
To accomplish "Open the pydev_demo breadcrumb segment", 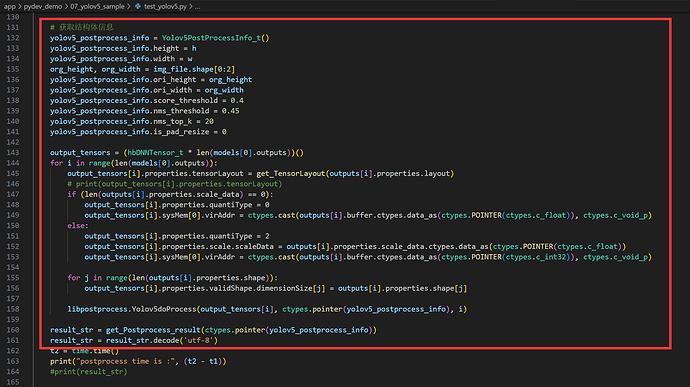I will coord(43,6).
